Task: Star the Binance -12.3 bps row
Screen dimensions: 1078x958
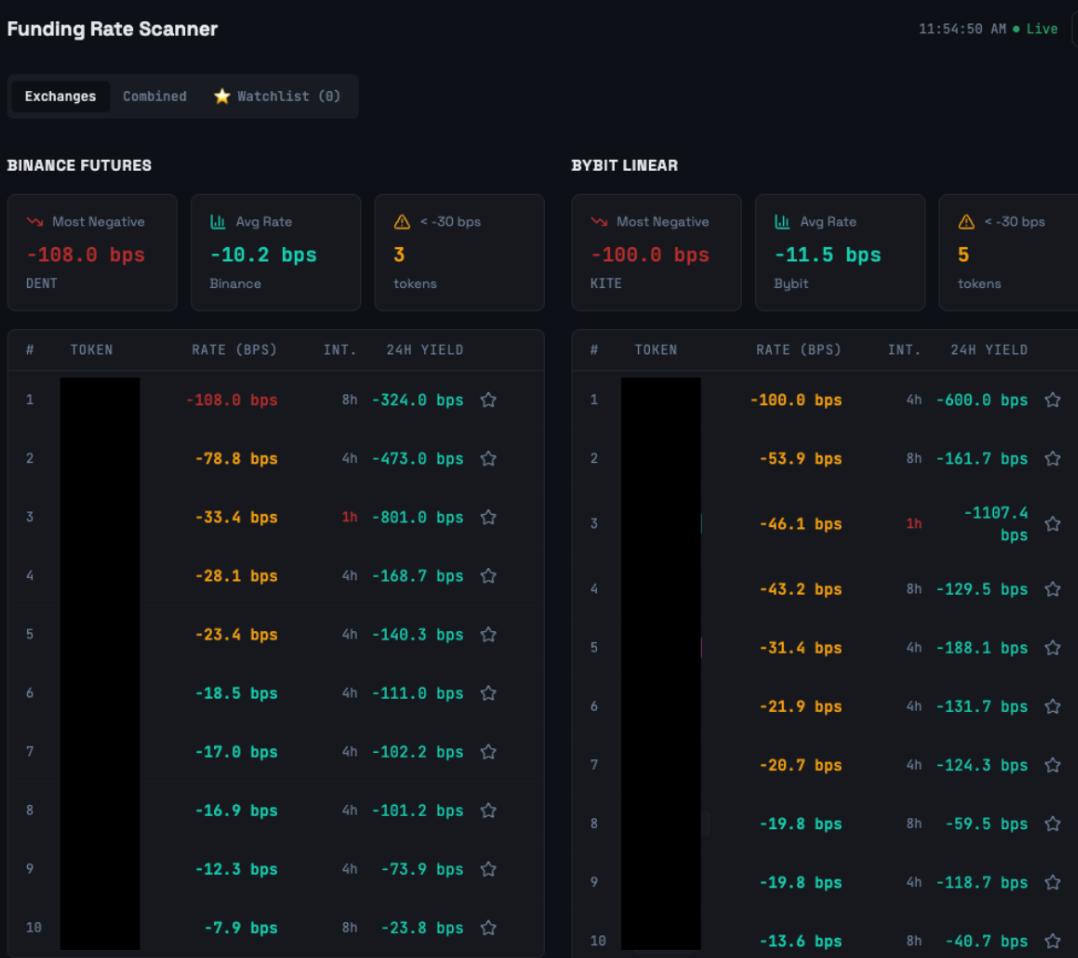Action: tap(488, 869)
